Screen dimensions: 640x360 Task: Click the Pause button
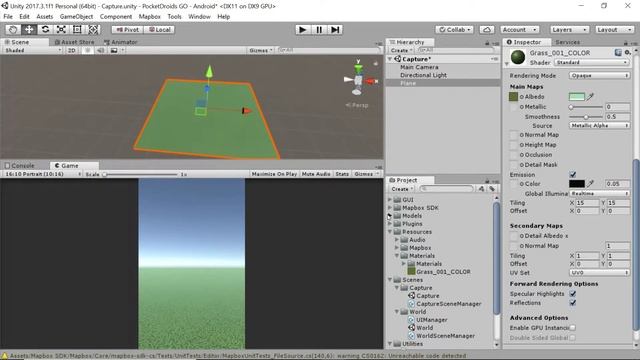319,30
